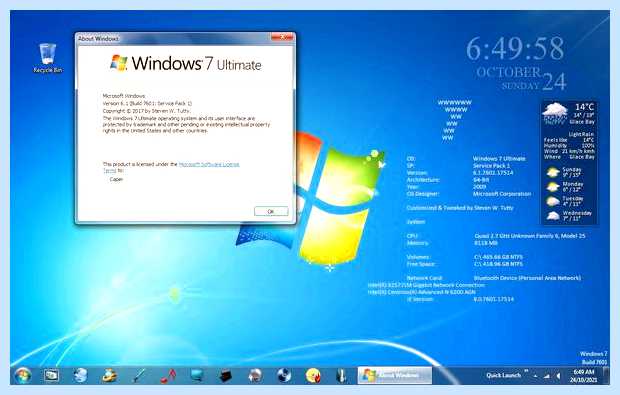The height and width of the screenshot is (395, 620).
Task: Open the taskbar clock showing 6:49 AM
Action: pos(584,376)
